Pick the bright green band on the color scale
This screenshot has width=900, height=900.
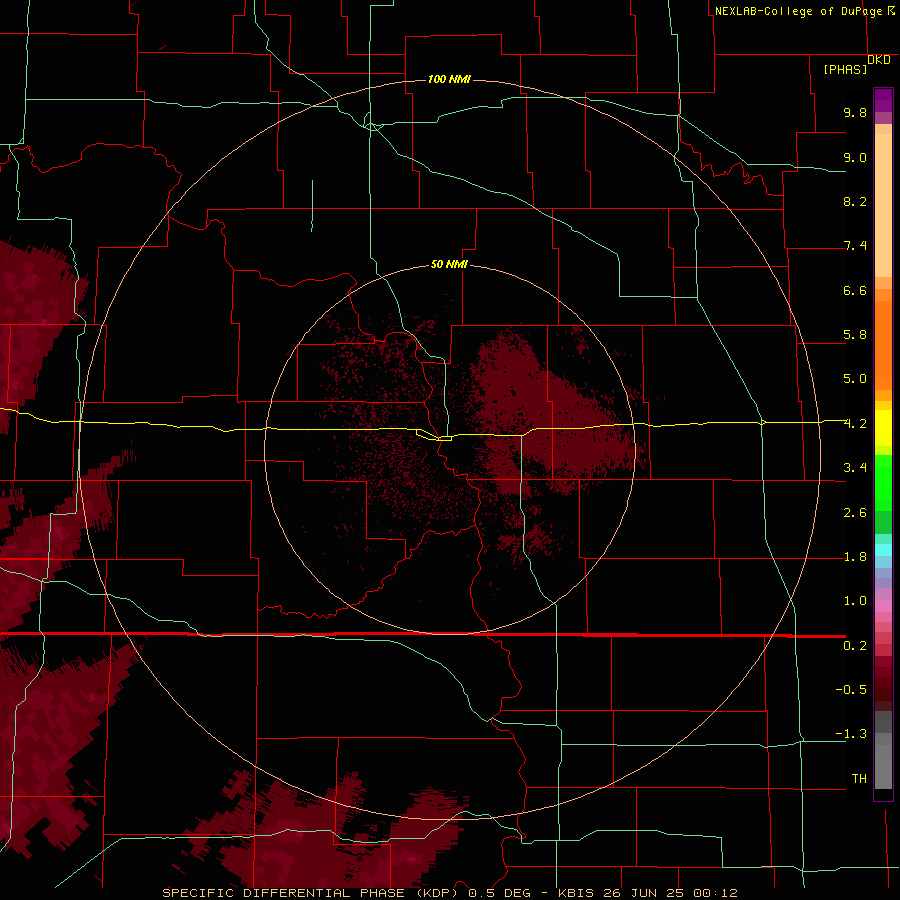click(883, 482)
